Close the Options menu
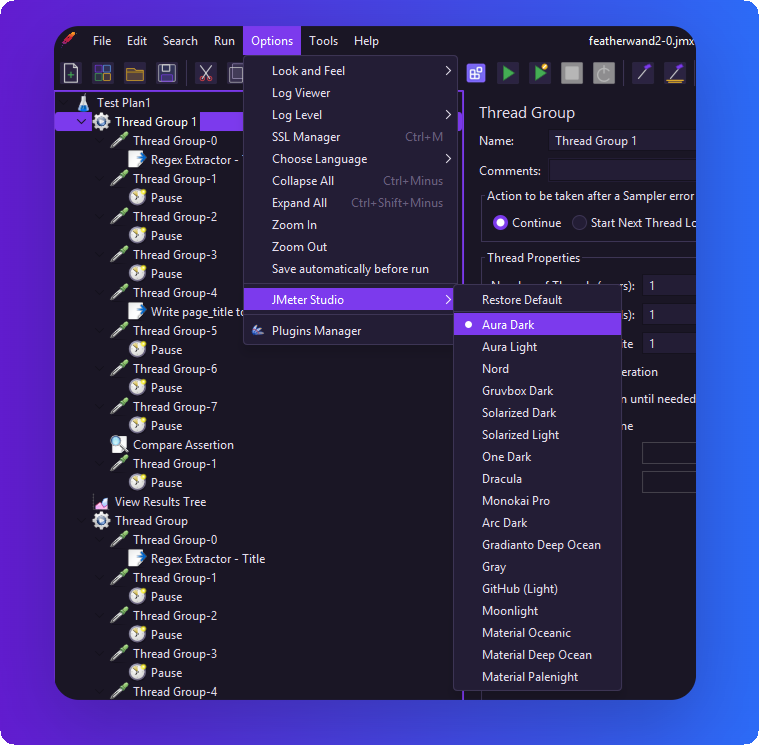Viewport: 759px width, 745px height. [272, 41]
